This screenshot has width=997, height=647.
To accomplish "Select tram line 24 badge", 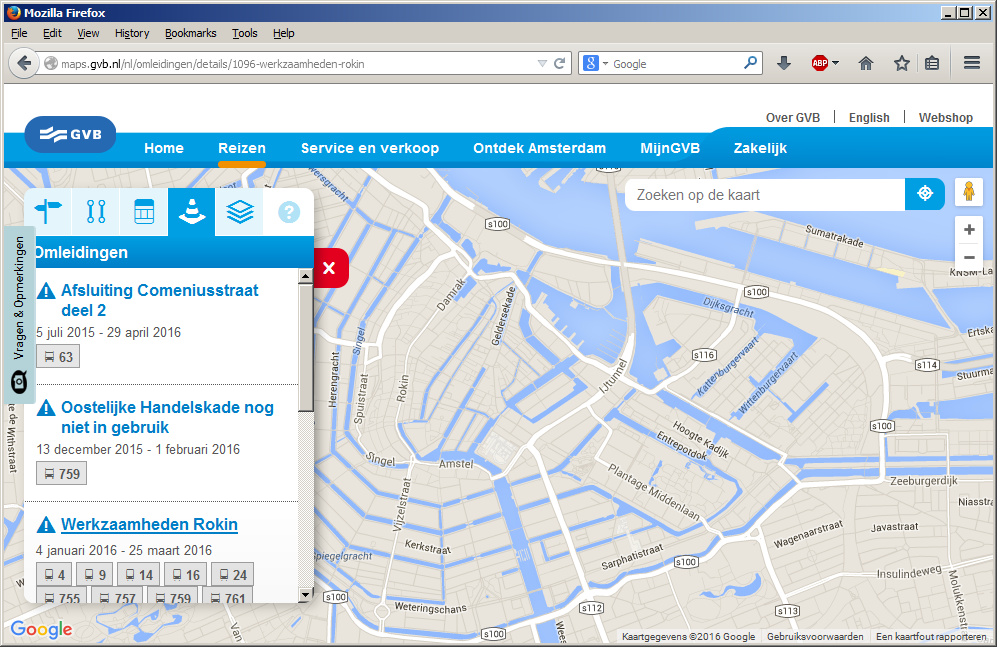I will pyautogui.click(x=233, y=575).
